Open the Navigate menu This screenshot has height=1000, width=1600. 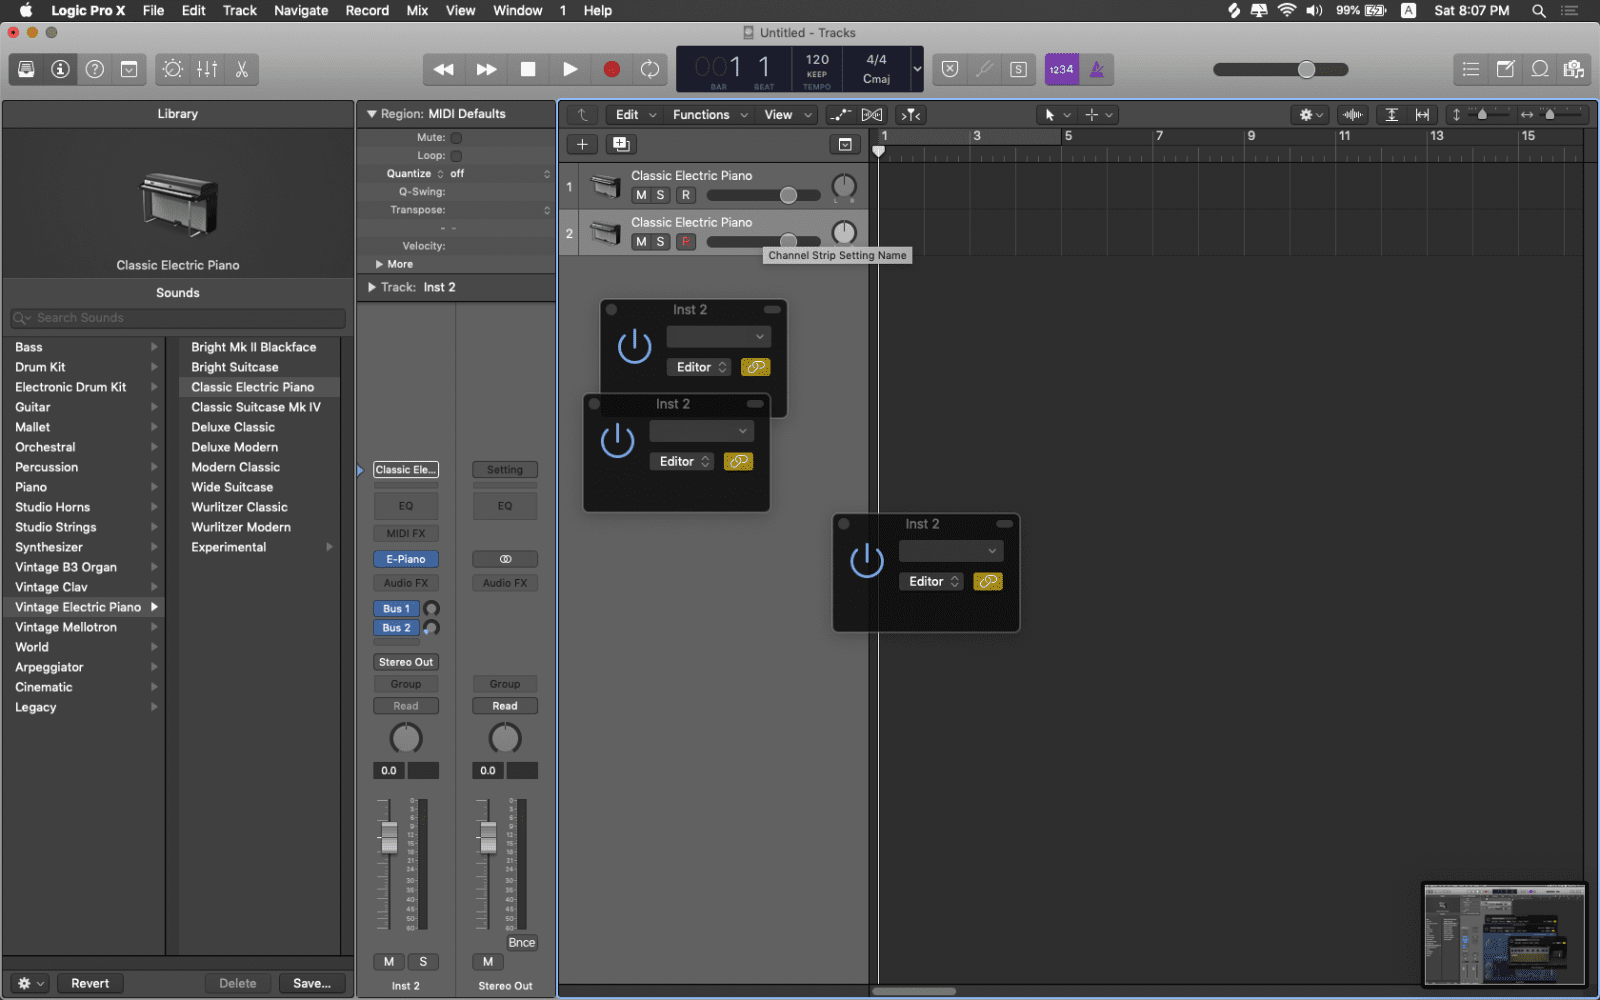(301, 10)
